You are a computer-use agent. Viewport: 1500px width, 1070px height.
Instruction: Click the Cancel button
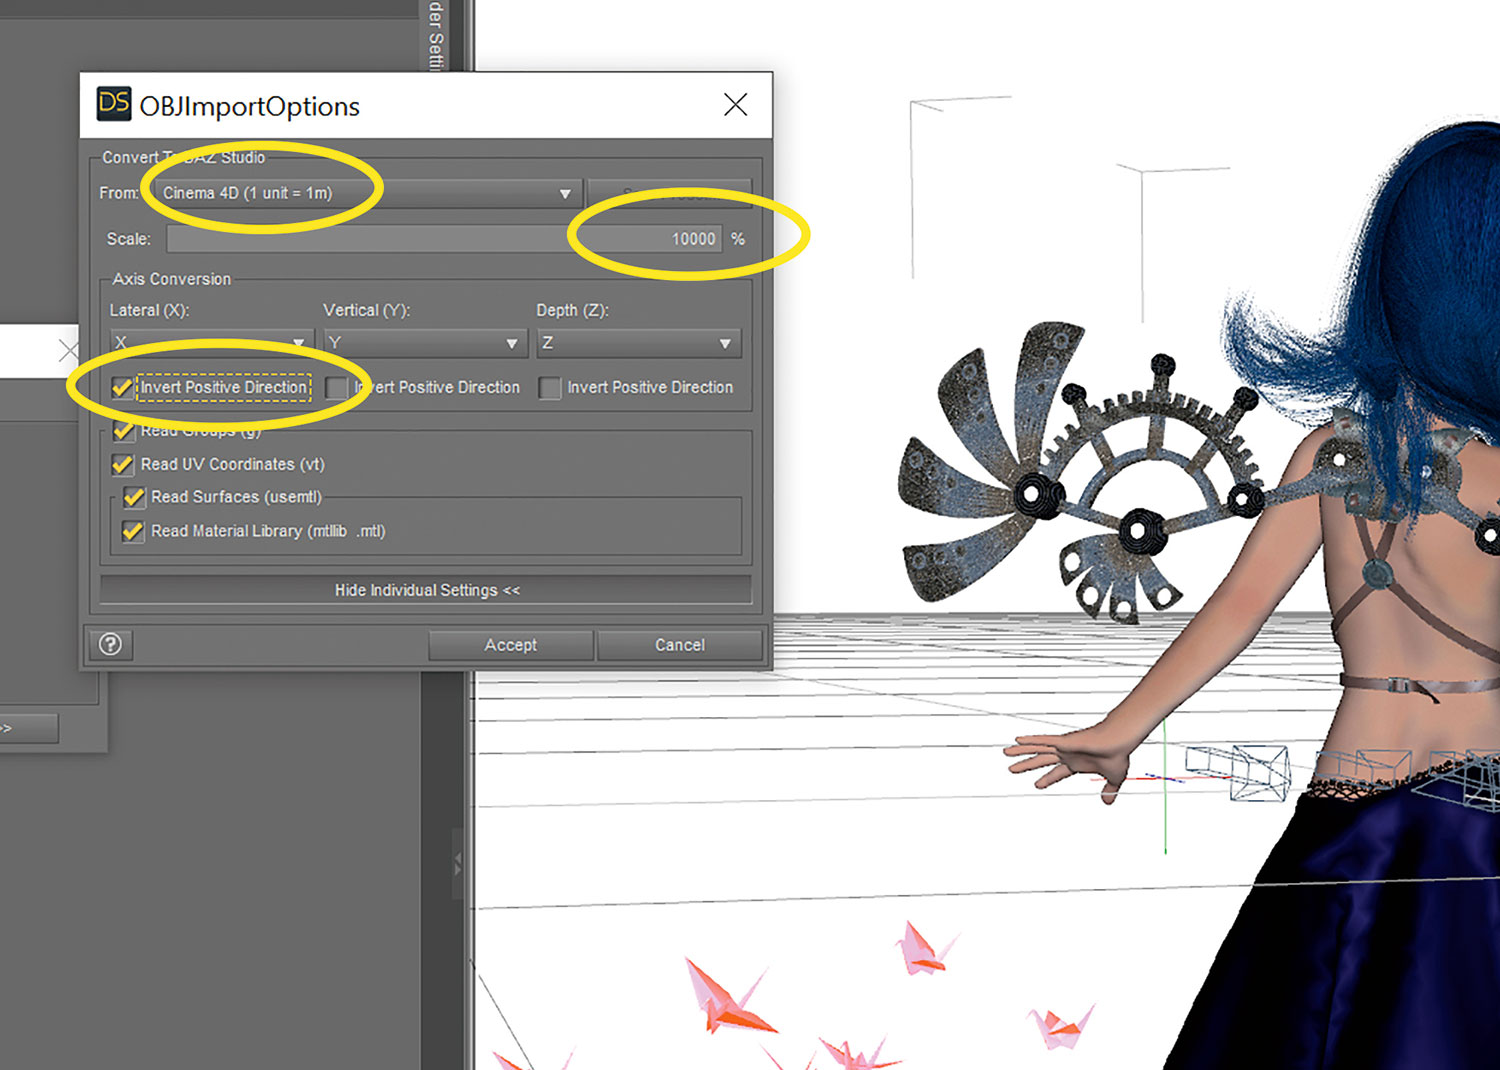[x=680, y=645]
